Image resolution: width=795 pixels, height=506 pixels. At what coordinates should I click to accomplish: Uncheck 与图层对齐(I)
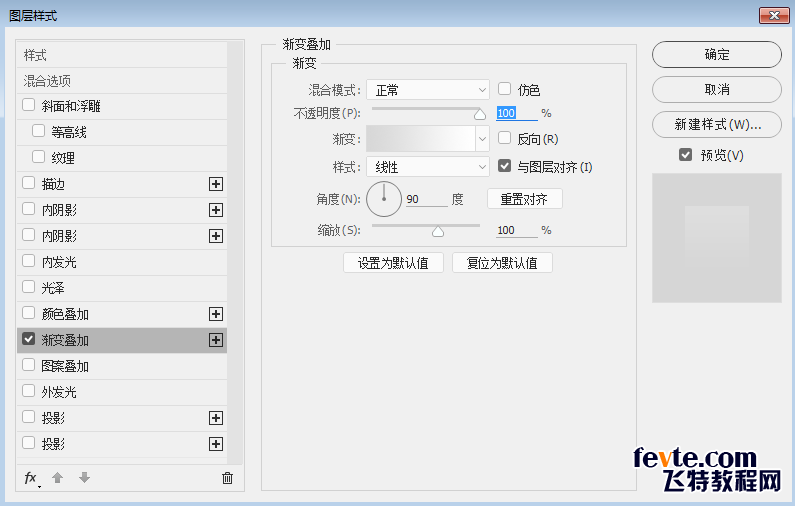(x=504, y=166)
